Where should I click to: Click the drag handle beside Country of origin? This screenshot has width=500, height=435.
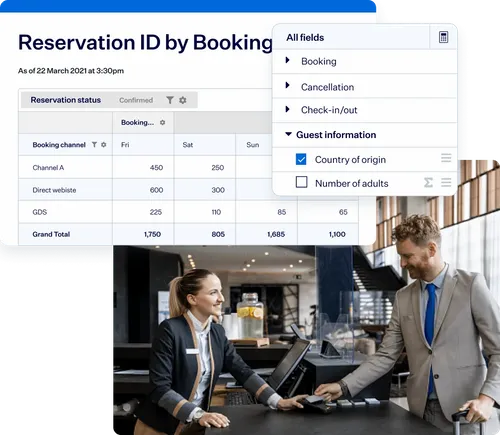coord(446,158)
